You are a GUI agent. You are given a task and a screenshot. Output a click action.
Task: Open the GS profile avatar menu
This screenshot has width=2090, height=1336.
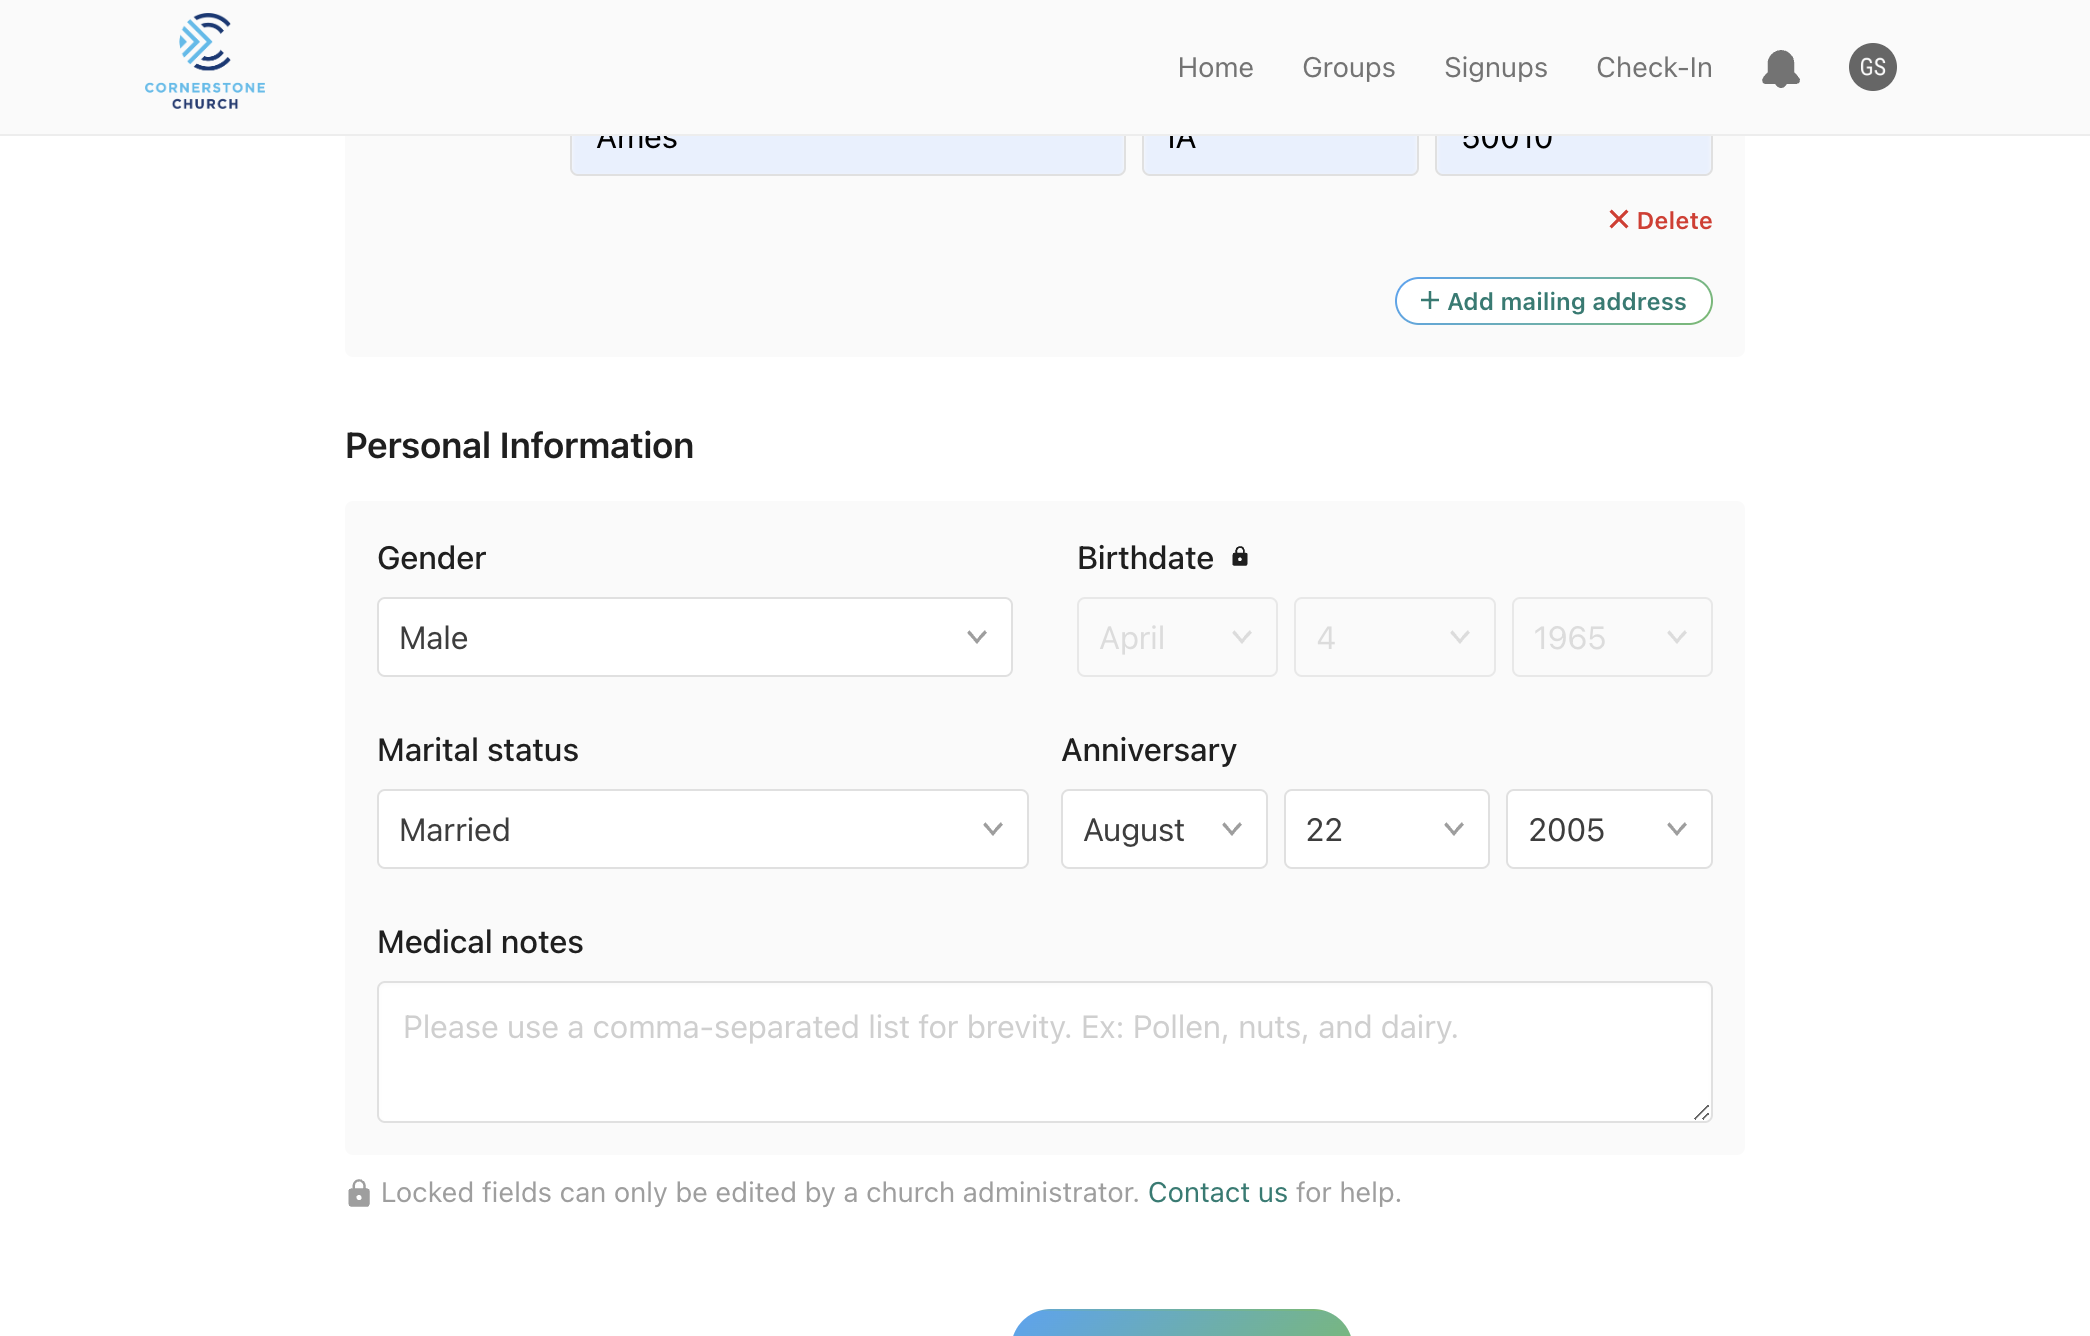coord(1872,67)
